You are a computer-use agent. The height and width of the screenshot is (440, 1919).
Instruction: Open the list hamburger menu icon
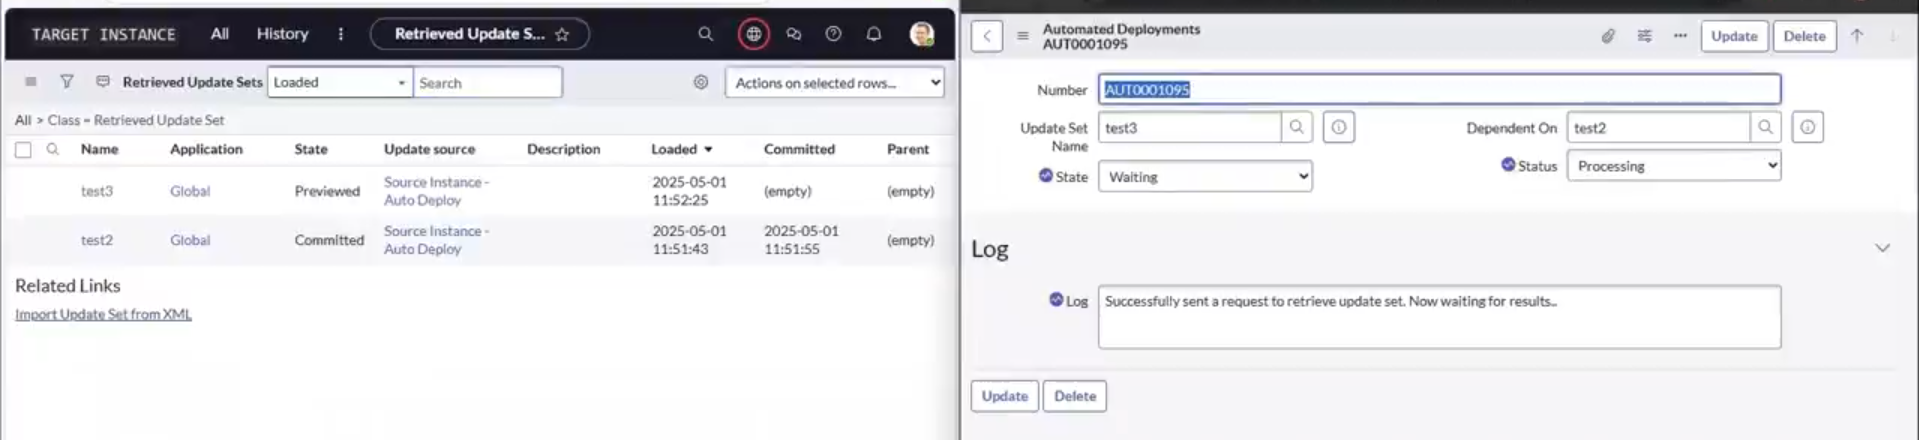point(31,82)
